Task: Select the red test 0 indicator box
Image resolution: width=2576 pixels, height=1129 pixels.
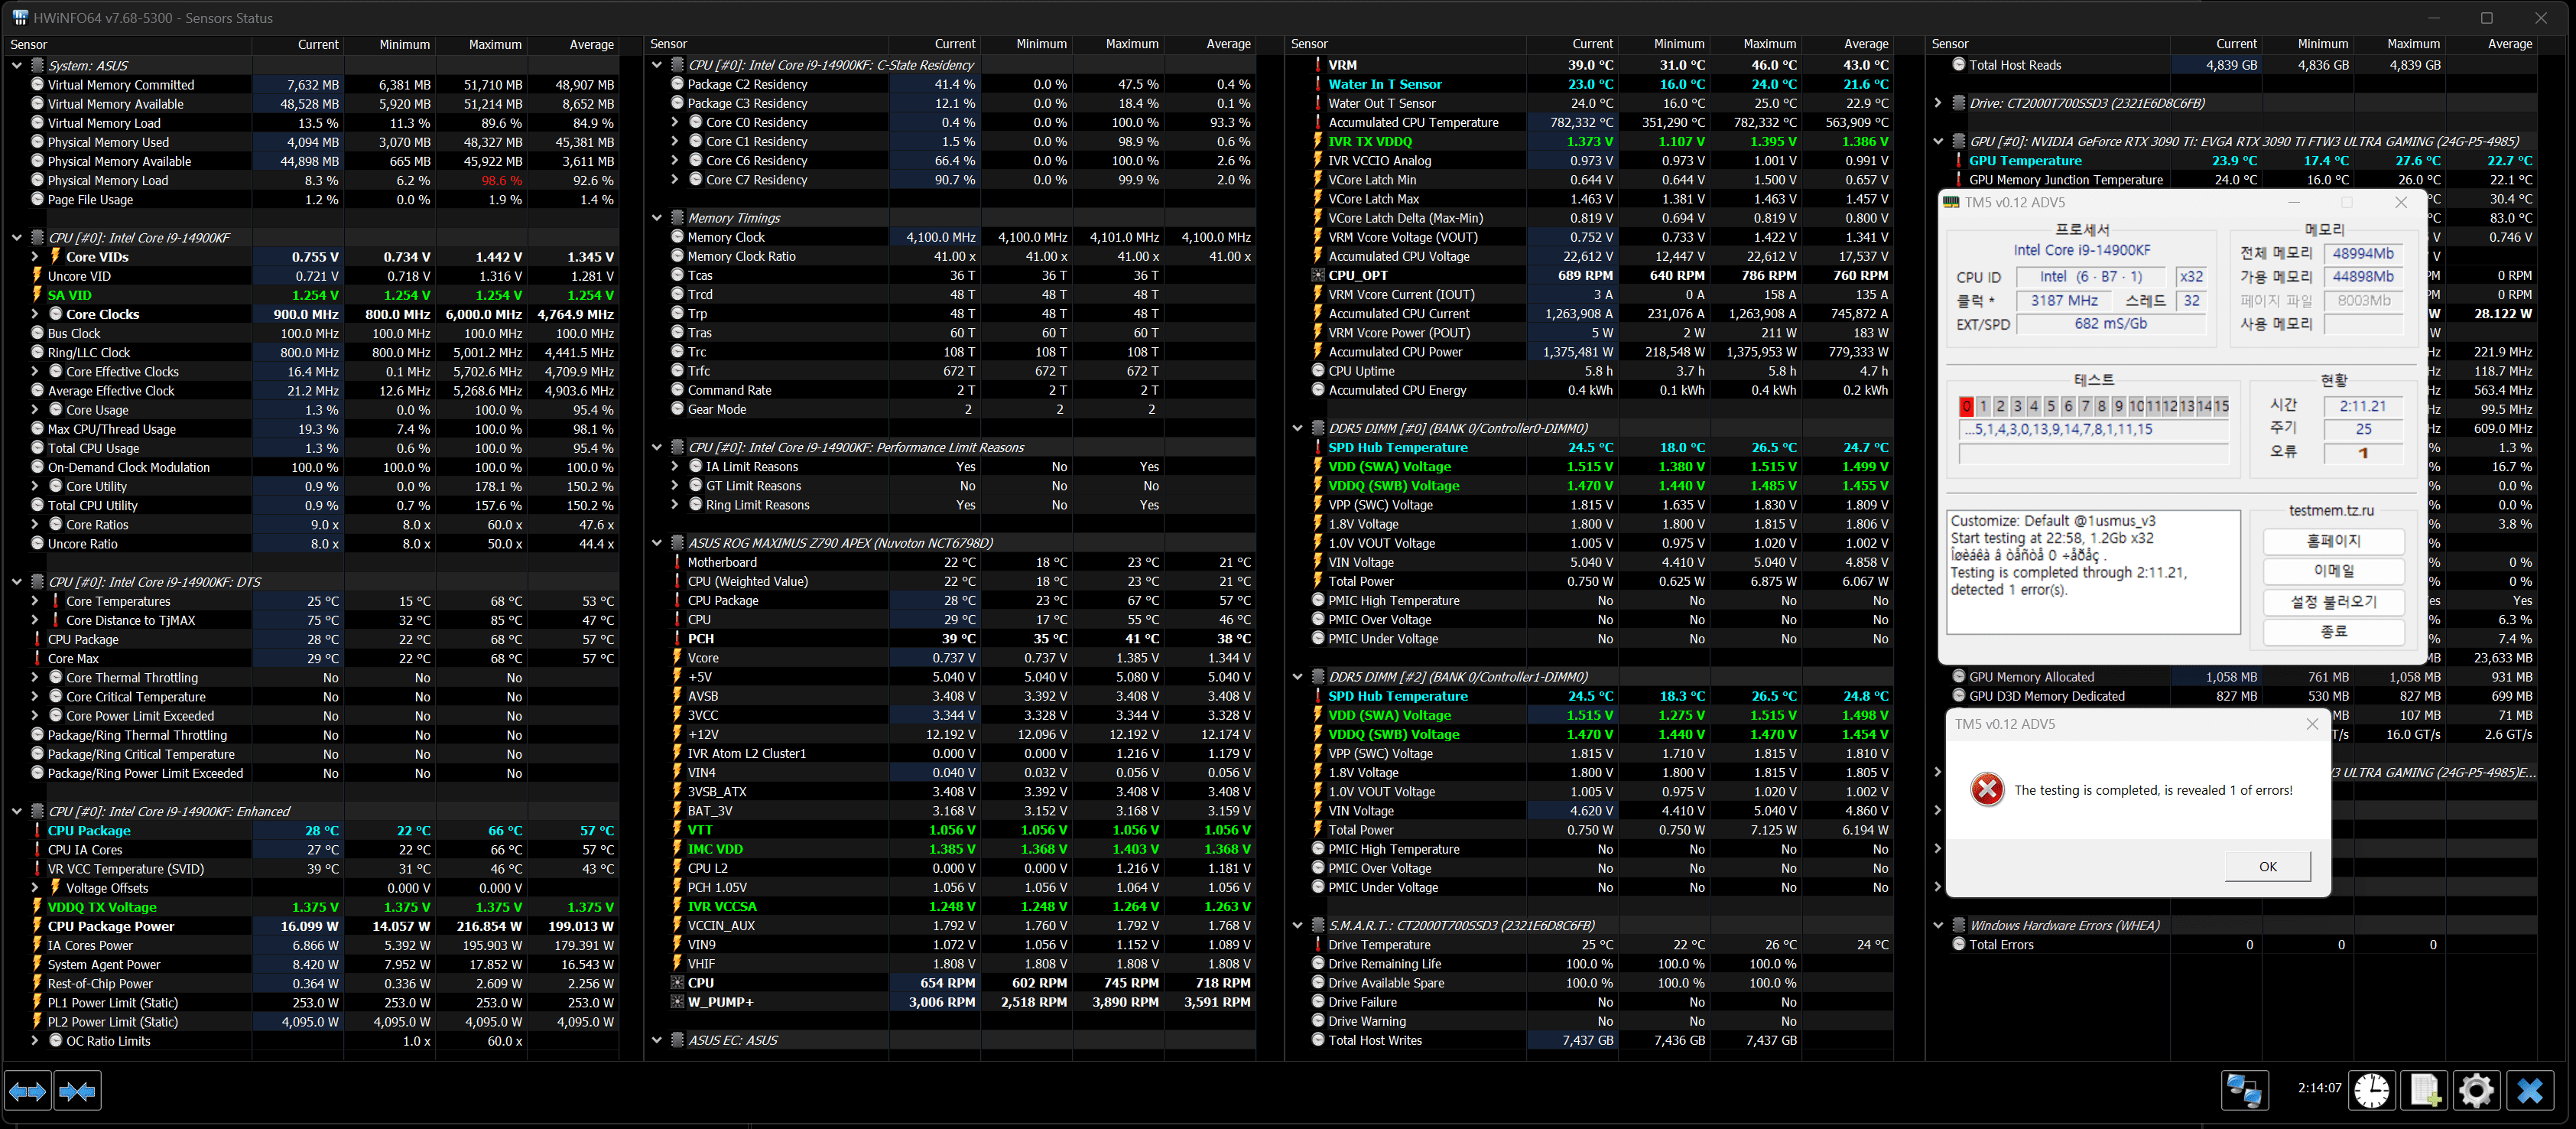Action: tap(1966, 406)
